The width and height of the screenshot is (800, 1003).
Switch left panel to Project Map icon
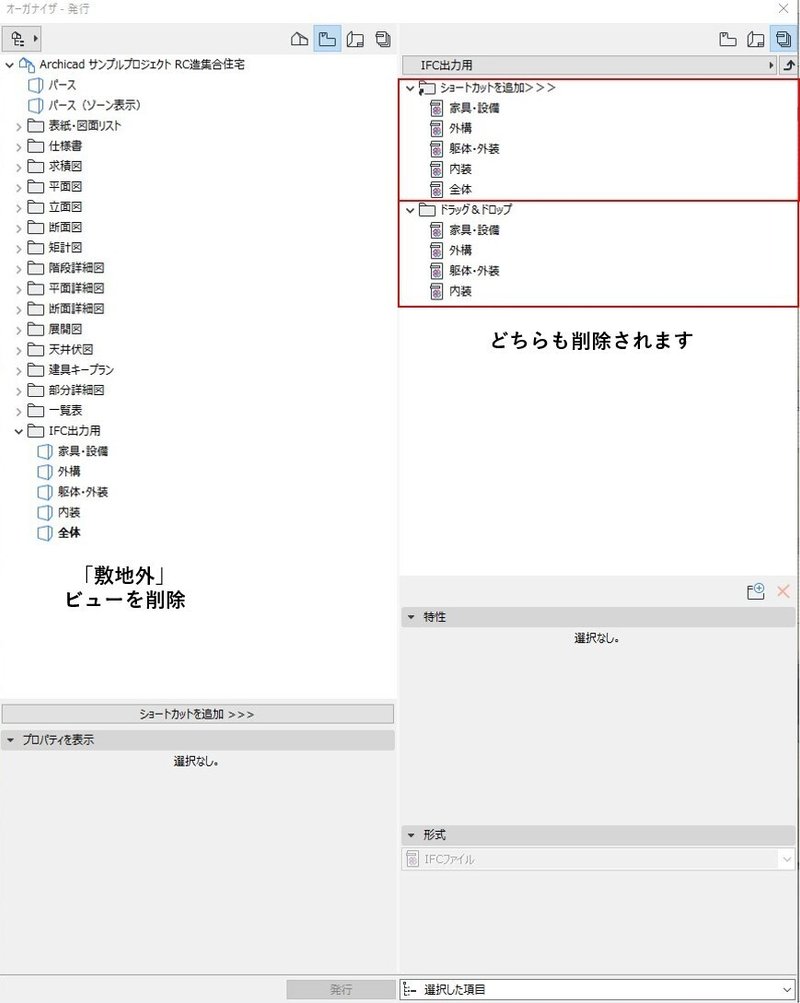[x=299, y=39]
